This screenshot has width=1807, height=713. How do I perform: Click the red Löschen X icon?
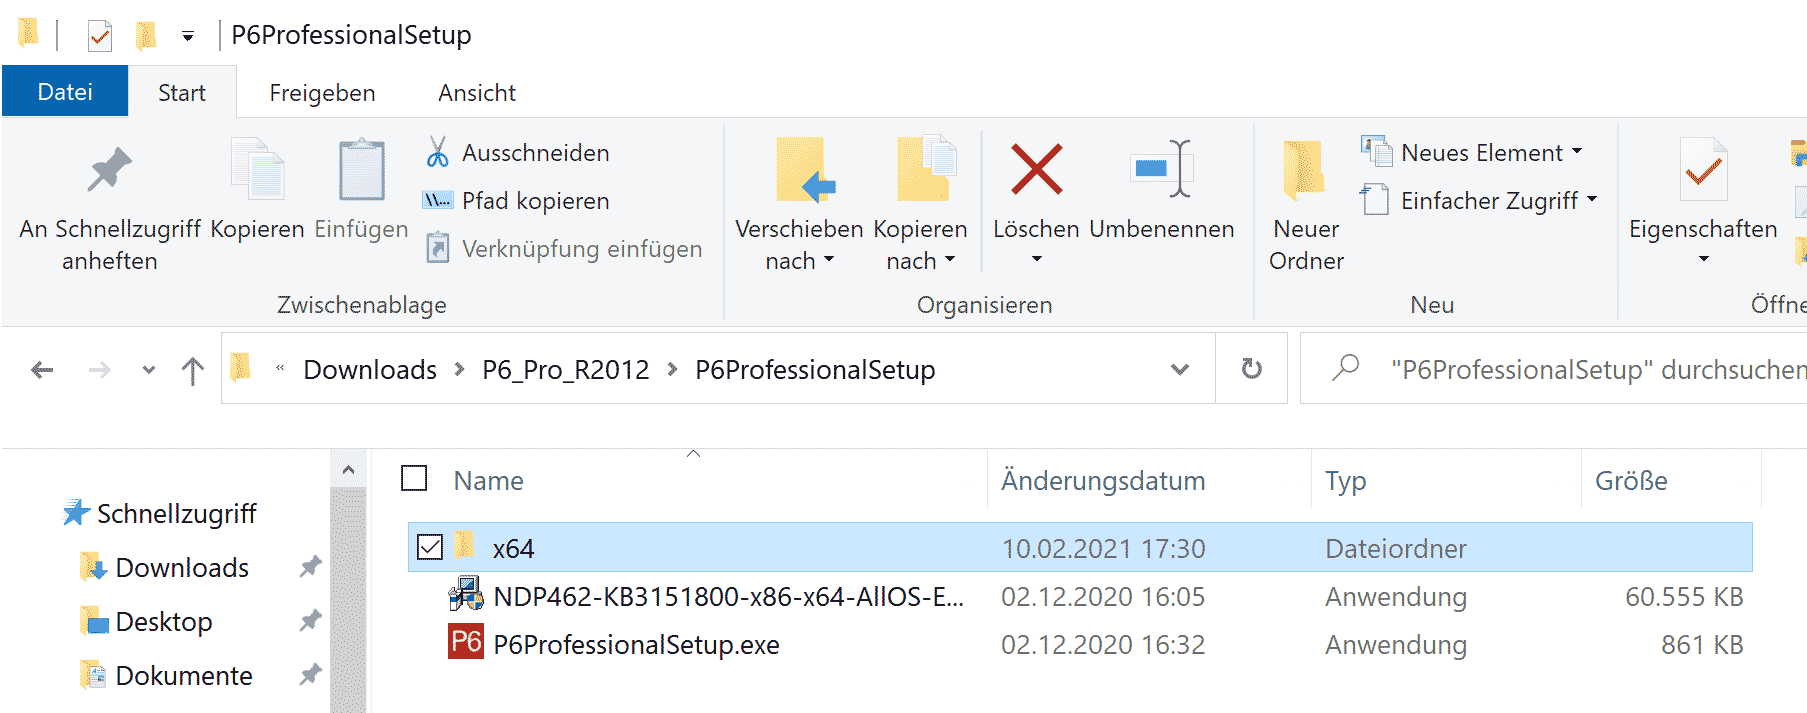pos(1036,169)
